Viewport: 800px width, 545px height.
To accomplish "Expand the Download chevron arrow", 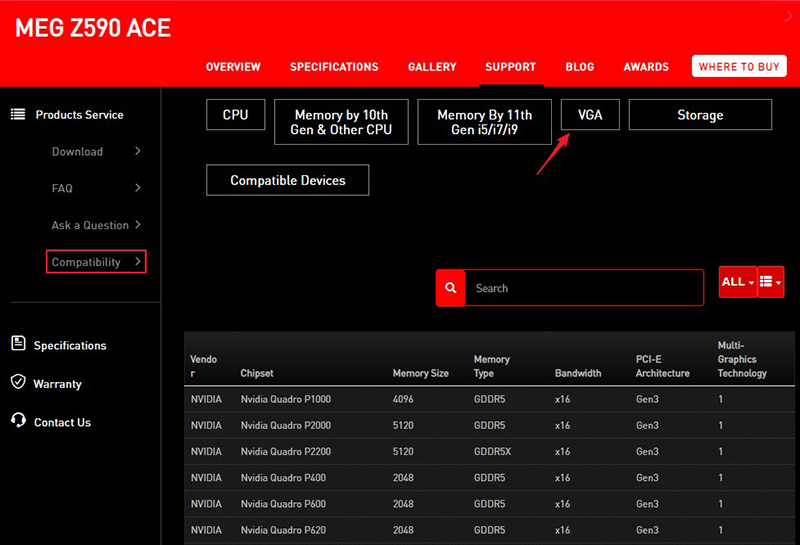I will point(138,151).
